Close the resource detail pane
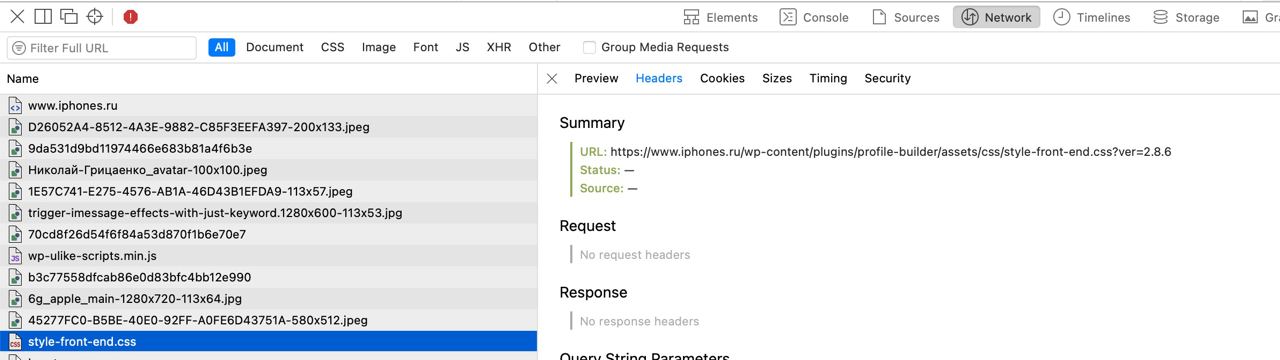Viewport: 1280px width, 360px height. (552, 78)
